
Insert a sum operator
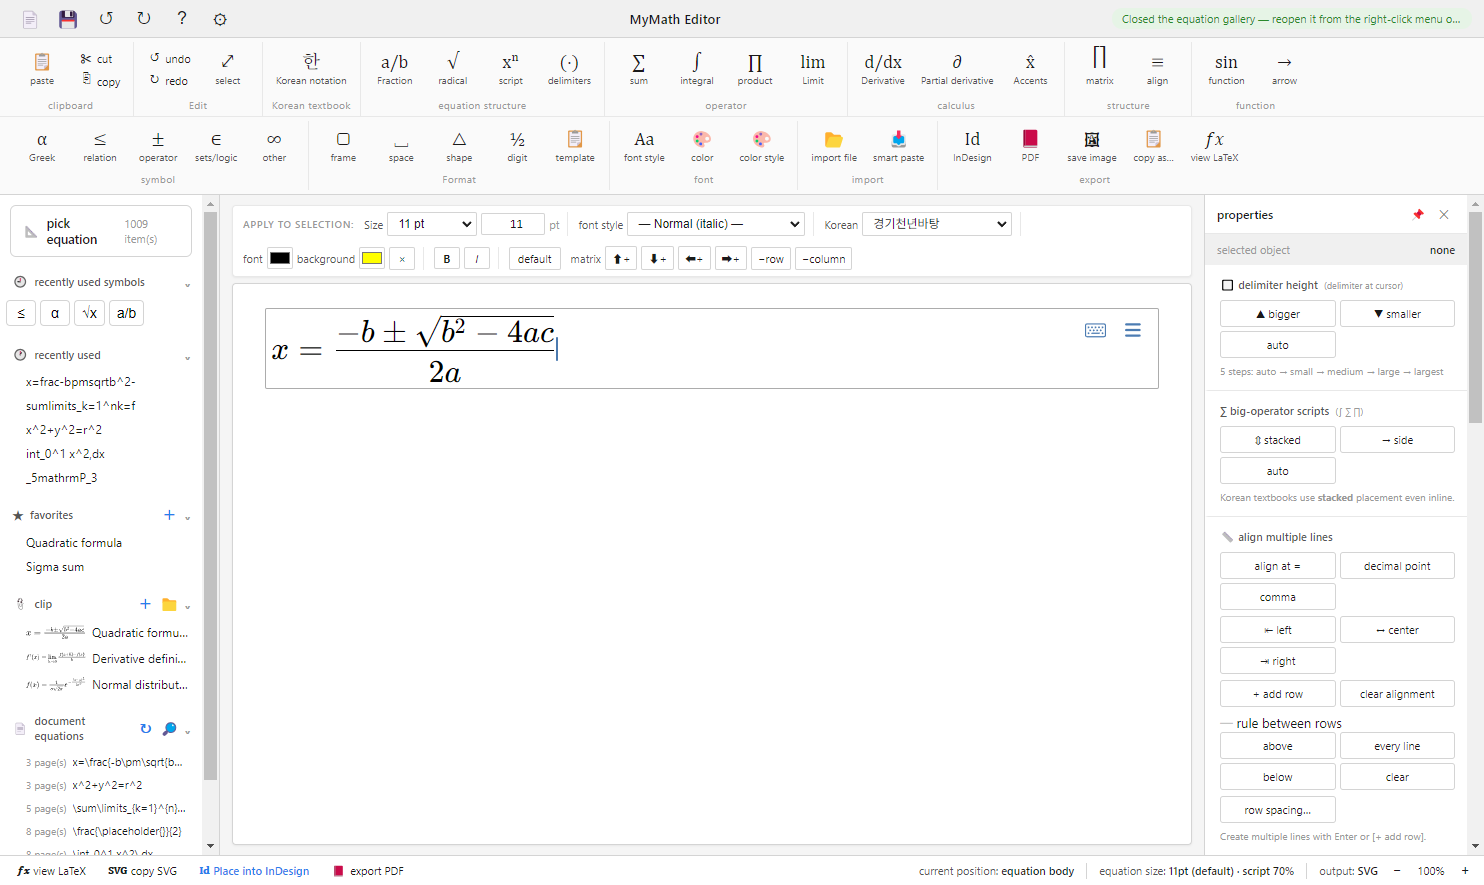[639, 68]
